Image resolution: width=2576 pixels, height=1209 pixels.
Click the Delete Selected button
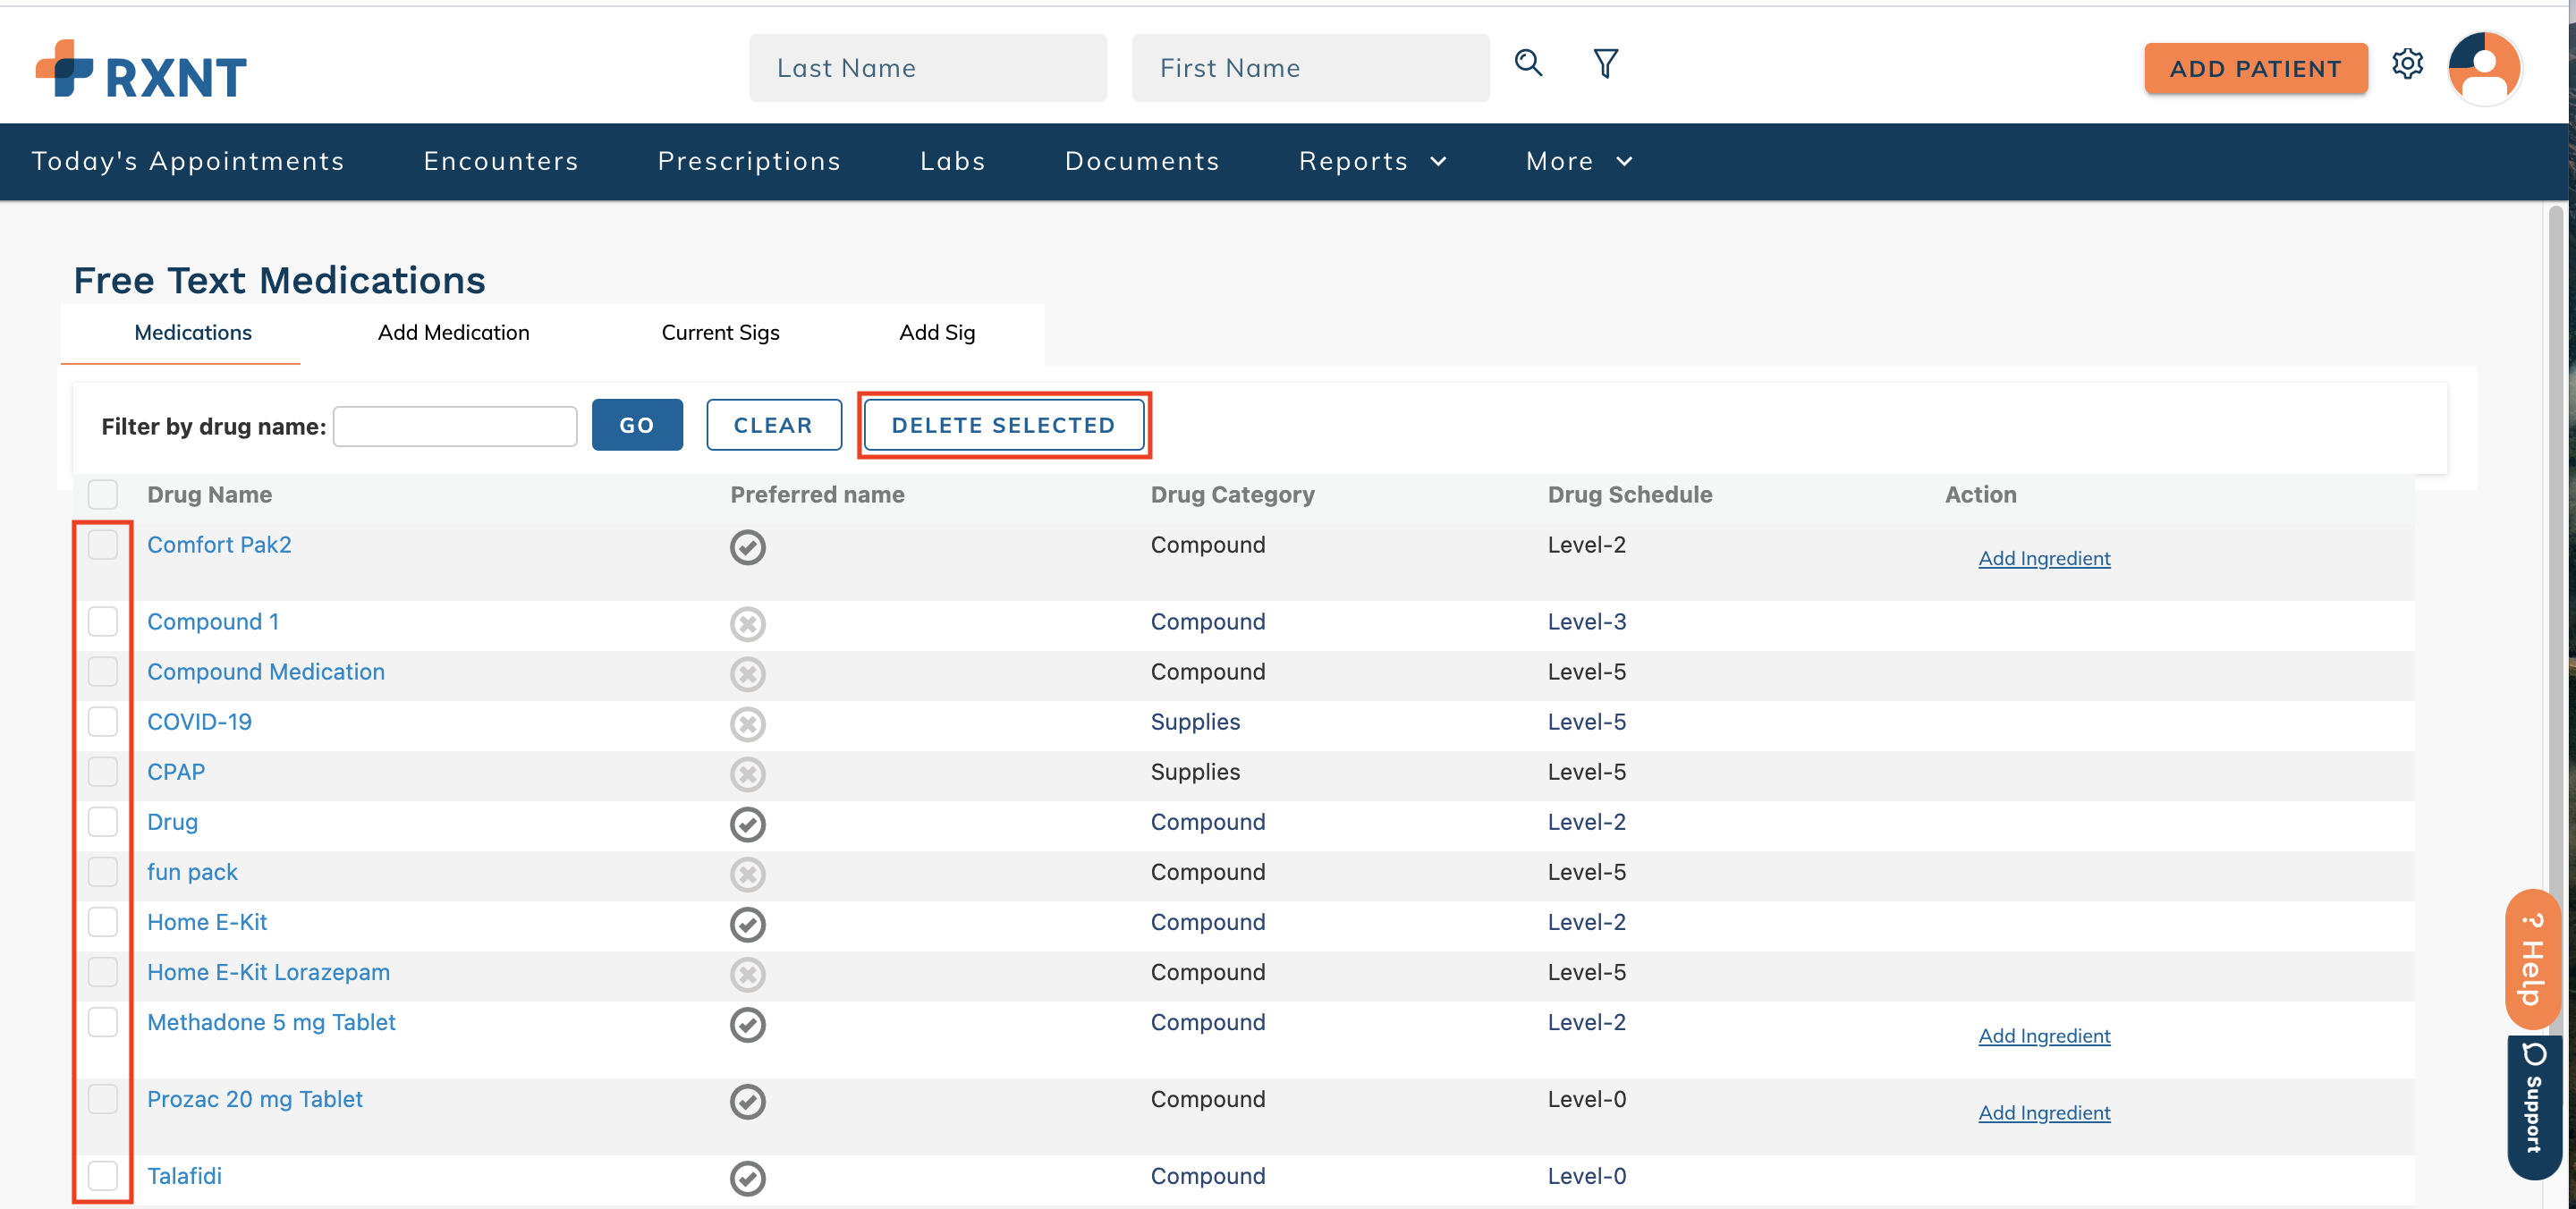[1003, 425]
